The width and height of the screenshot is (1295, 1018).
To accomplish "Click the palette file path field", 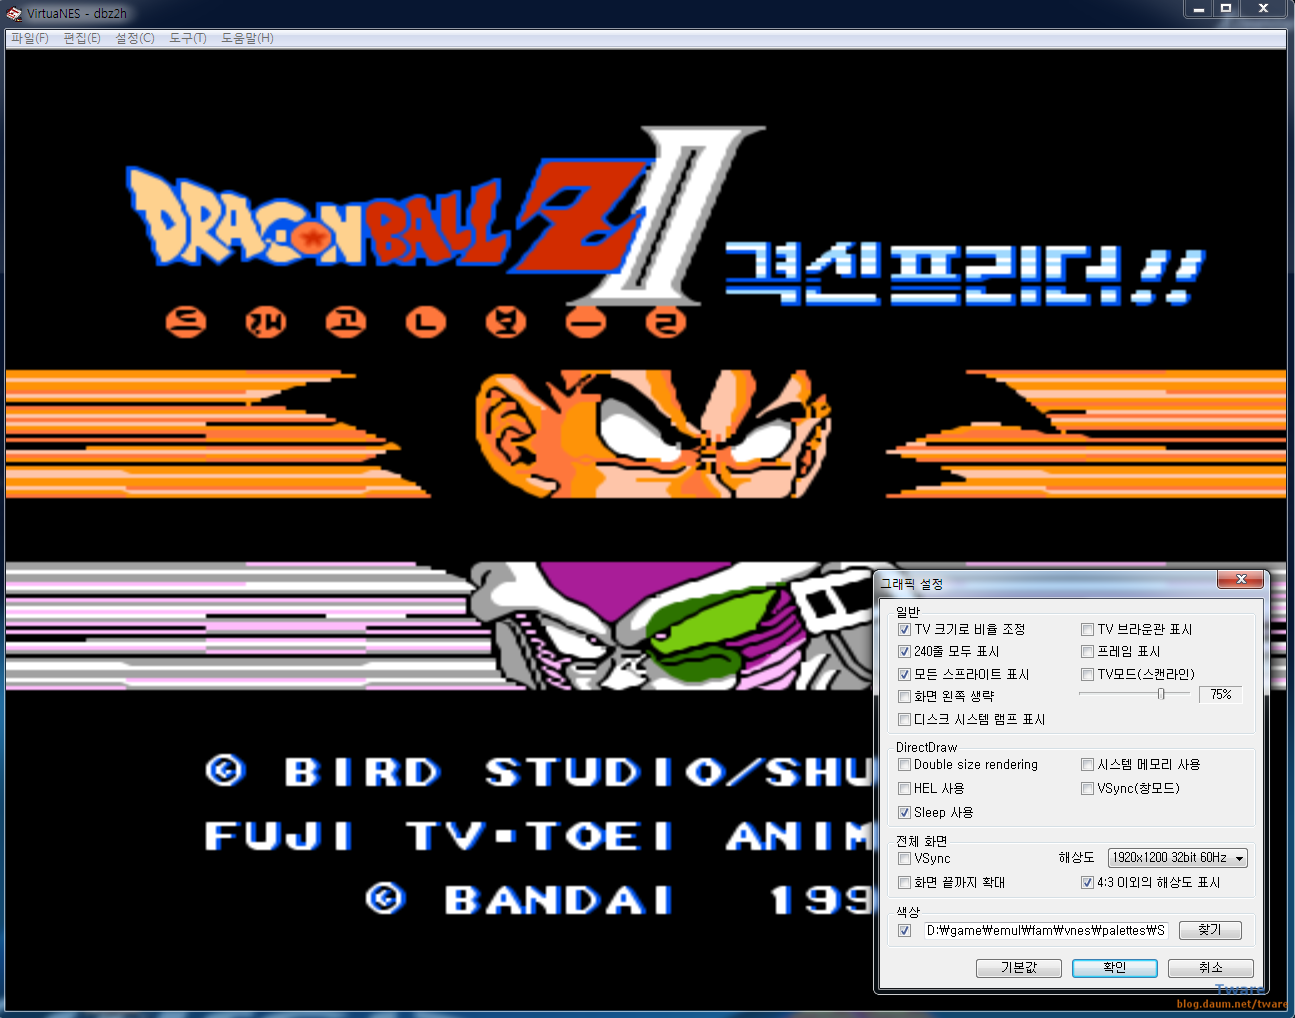I will pos(1045,931).
